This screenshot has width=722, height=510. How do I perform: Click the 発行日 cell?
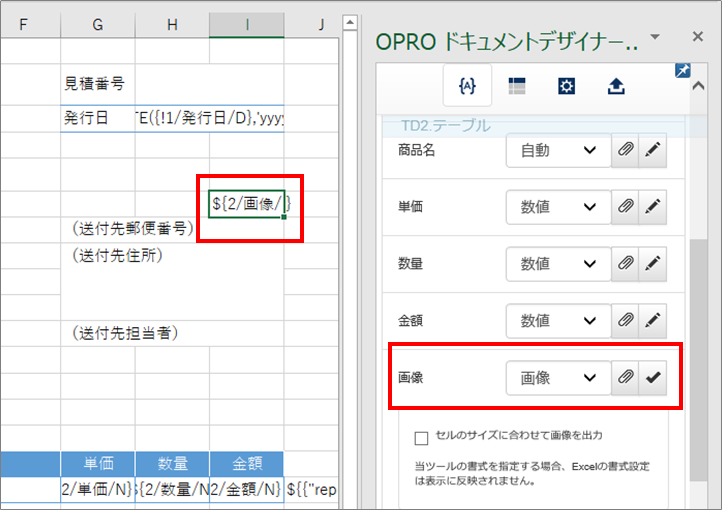[x=97, y=118]
